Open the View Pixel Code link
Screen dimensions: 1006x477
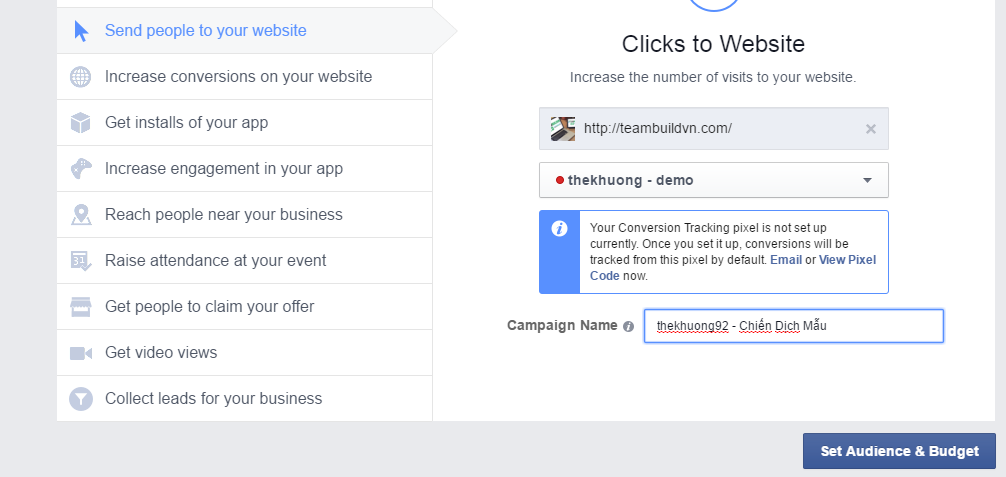tap(846, 260)
